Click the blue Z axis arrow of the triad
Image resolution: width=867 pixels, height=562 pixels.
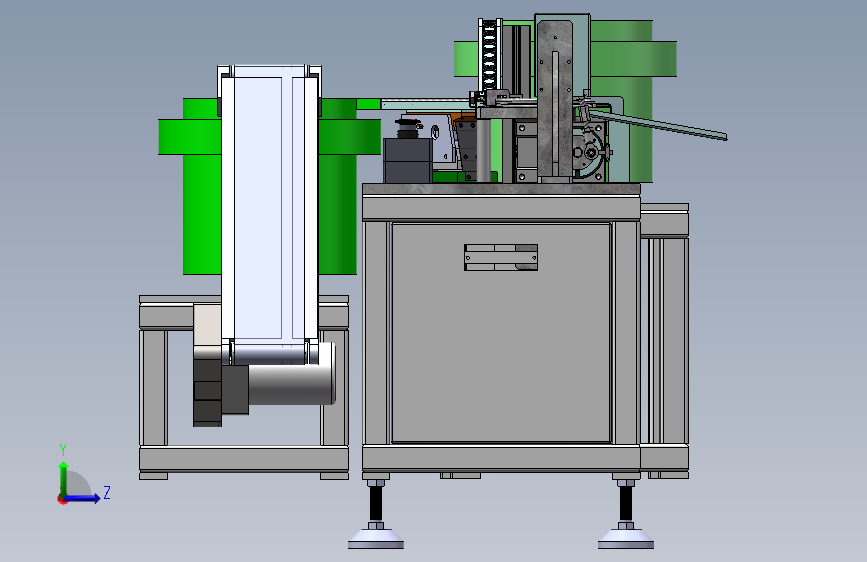pos(83,498)
